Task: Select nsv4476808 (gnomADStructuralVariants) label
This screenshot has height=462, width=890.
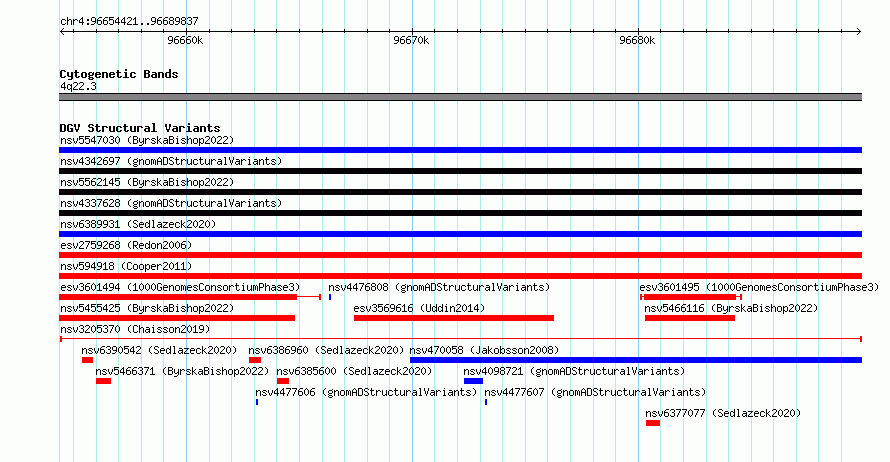Action: click(x=439, y=287)
